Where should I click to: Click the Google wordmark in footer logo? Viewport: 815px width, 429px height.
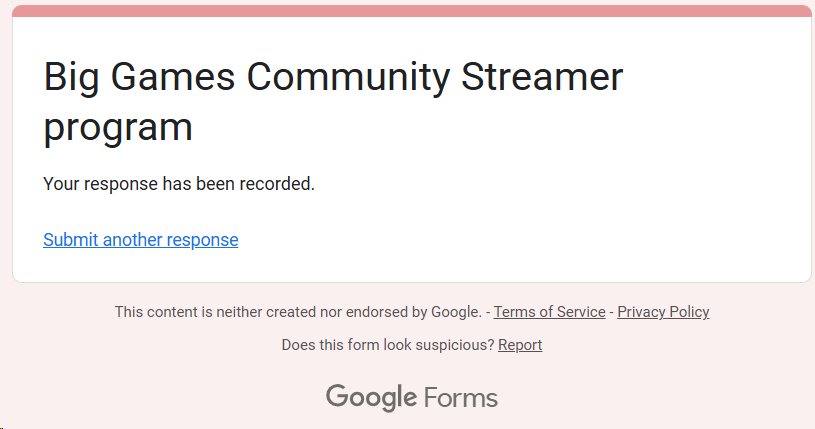coord(371,397)
